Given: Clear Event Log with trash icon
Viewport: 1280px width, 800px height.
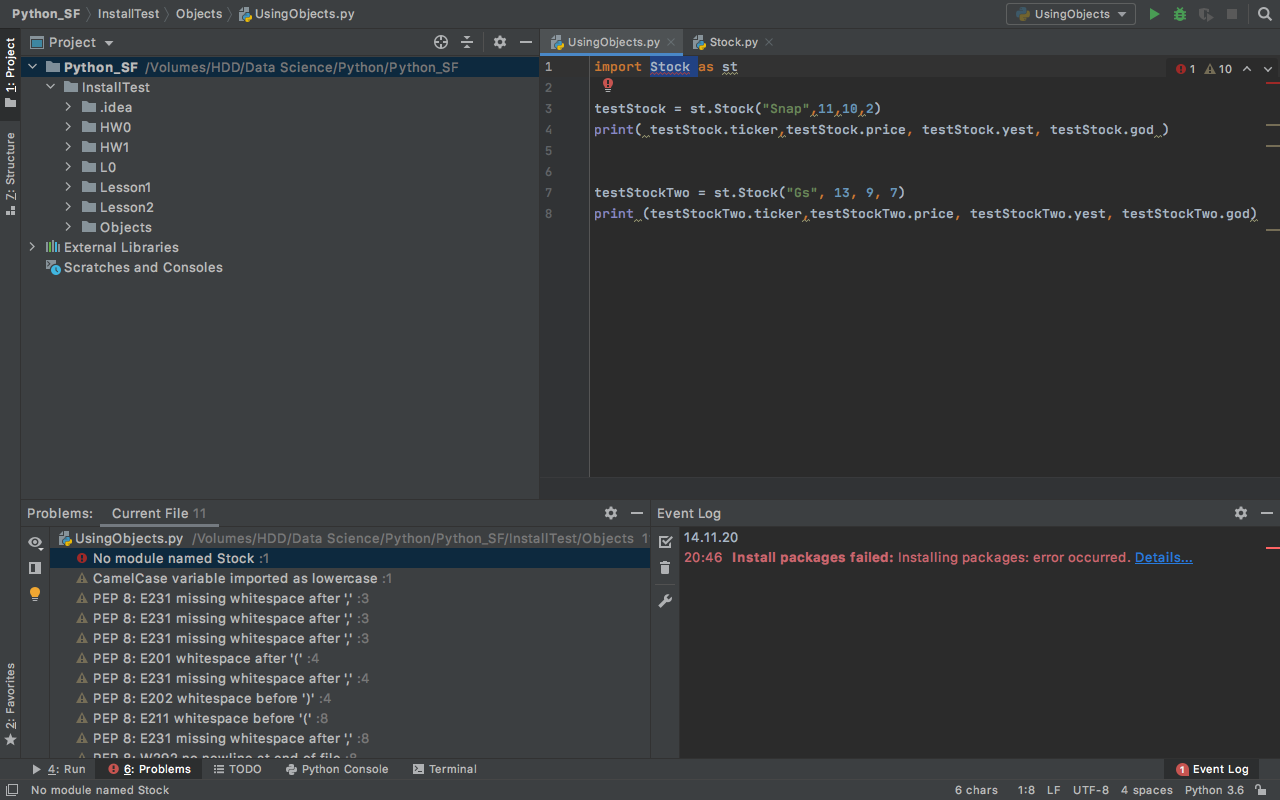Looking at the screenshot, I should pyautogui.click(x=665, y=568).
